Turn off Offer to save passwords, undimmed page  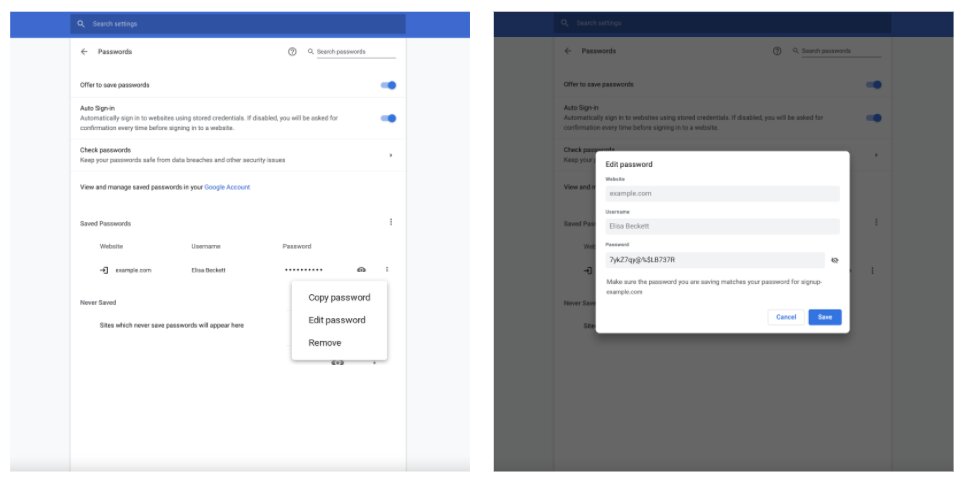(x=388, y=85)
